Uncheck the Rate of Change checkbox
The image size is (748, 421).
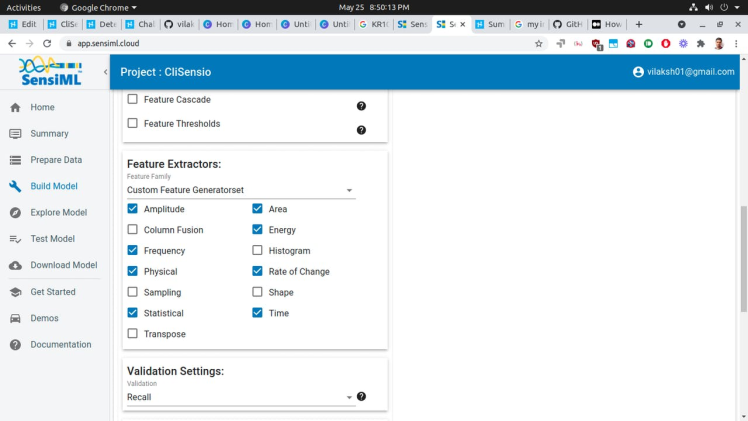click(257, 271)
